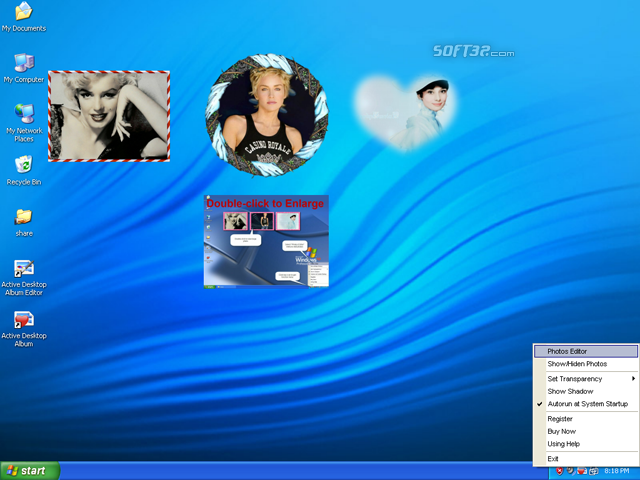Screen dimensions: 640x480
Task: Select the circular feather-framed photo
Action: click(x=267, y=115)
